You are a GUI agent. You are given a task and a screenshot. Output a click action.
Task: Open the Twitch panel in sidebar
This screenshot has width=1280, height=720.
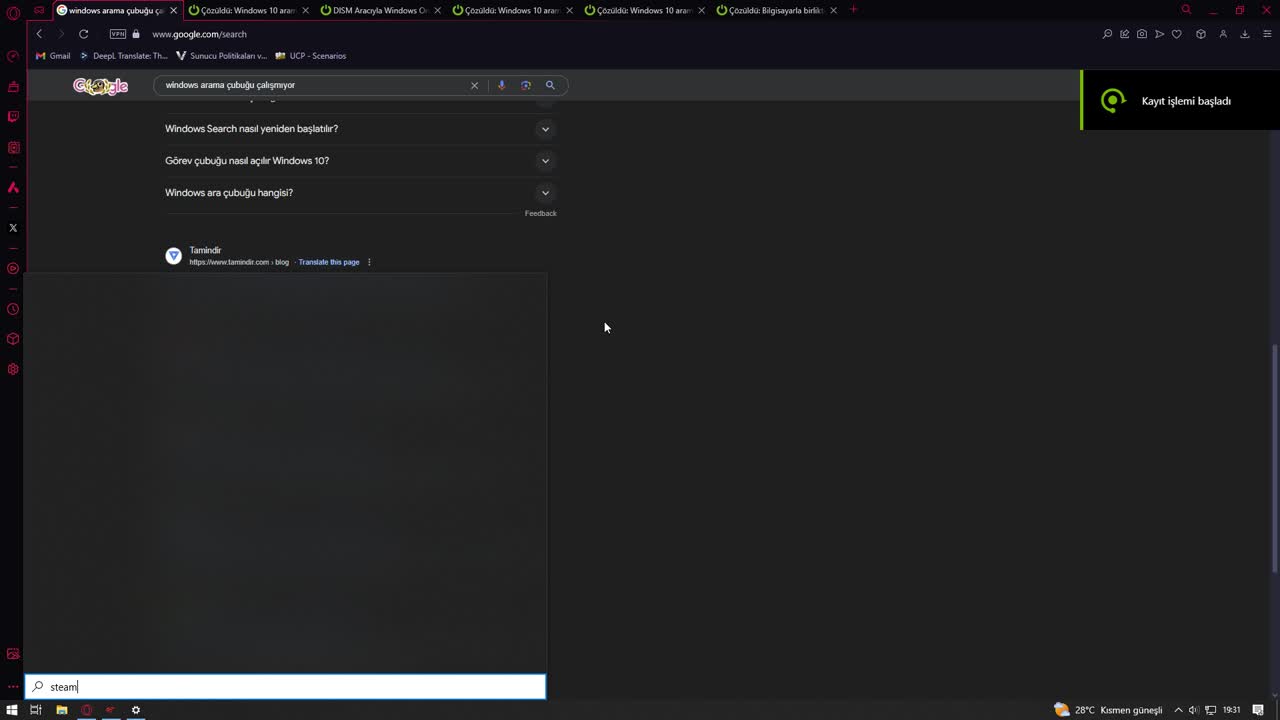(x=13, y=117)
